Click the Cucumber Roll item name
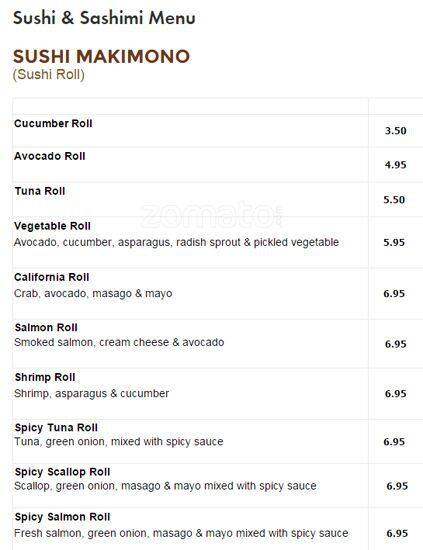This screenshot has width=423, height=550. (x=53, y=123)
